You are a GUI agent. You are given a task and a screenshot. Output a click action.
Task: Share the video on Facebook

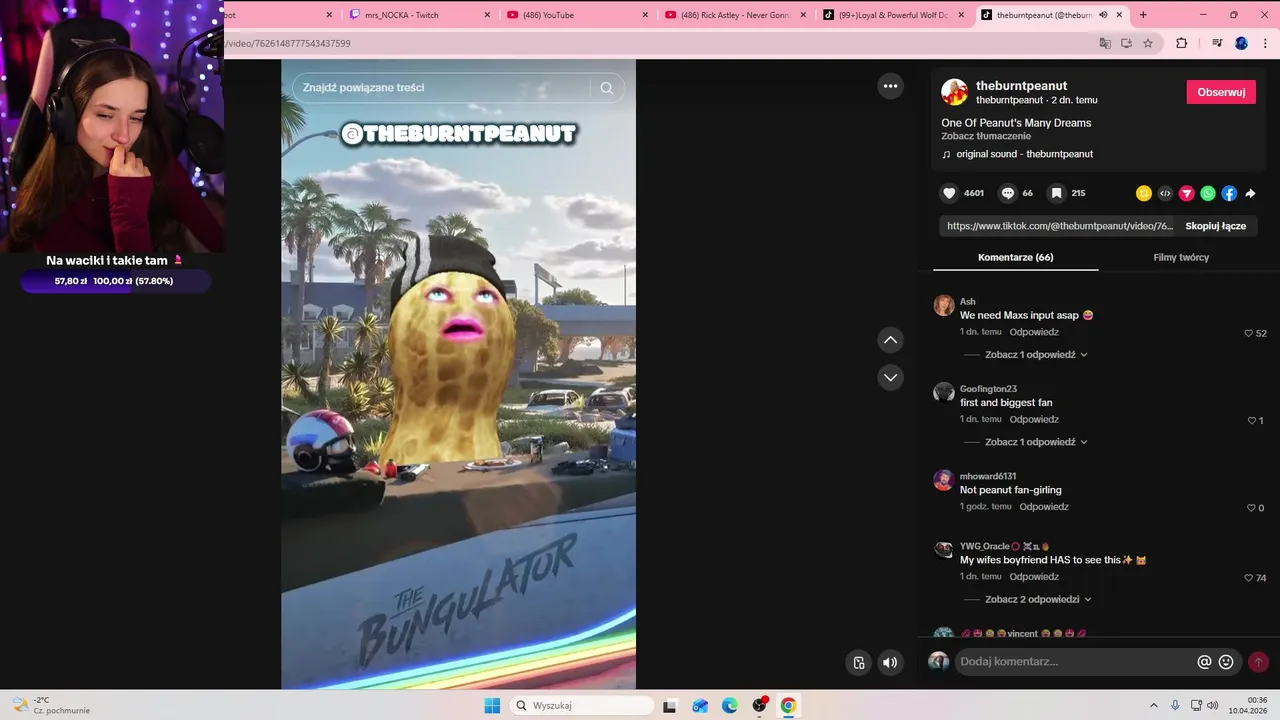(x=1229, y=193)
